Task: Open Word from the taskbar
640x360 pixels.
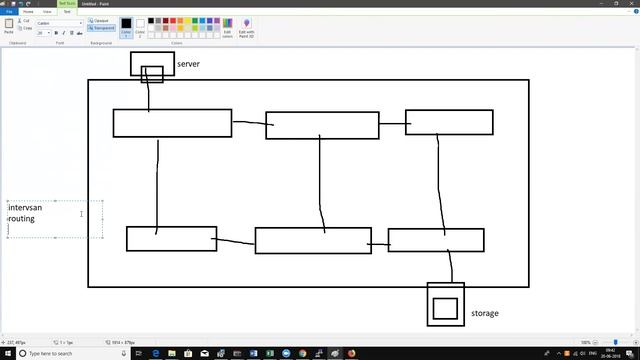Action: pyautogui.click(x=253, y=353)
